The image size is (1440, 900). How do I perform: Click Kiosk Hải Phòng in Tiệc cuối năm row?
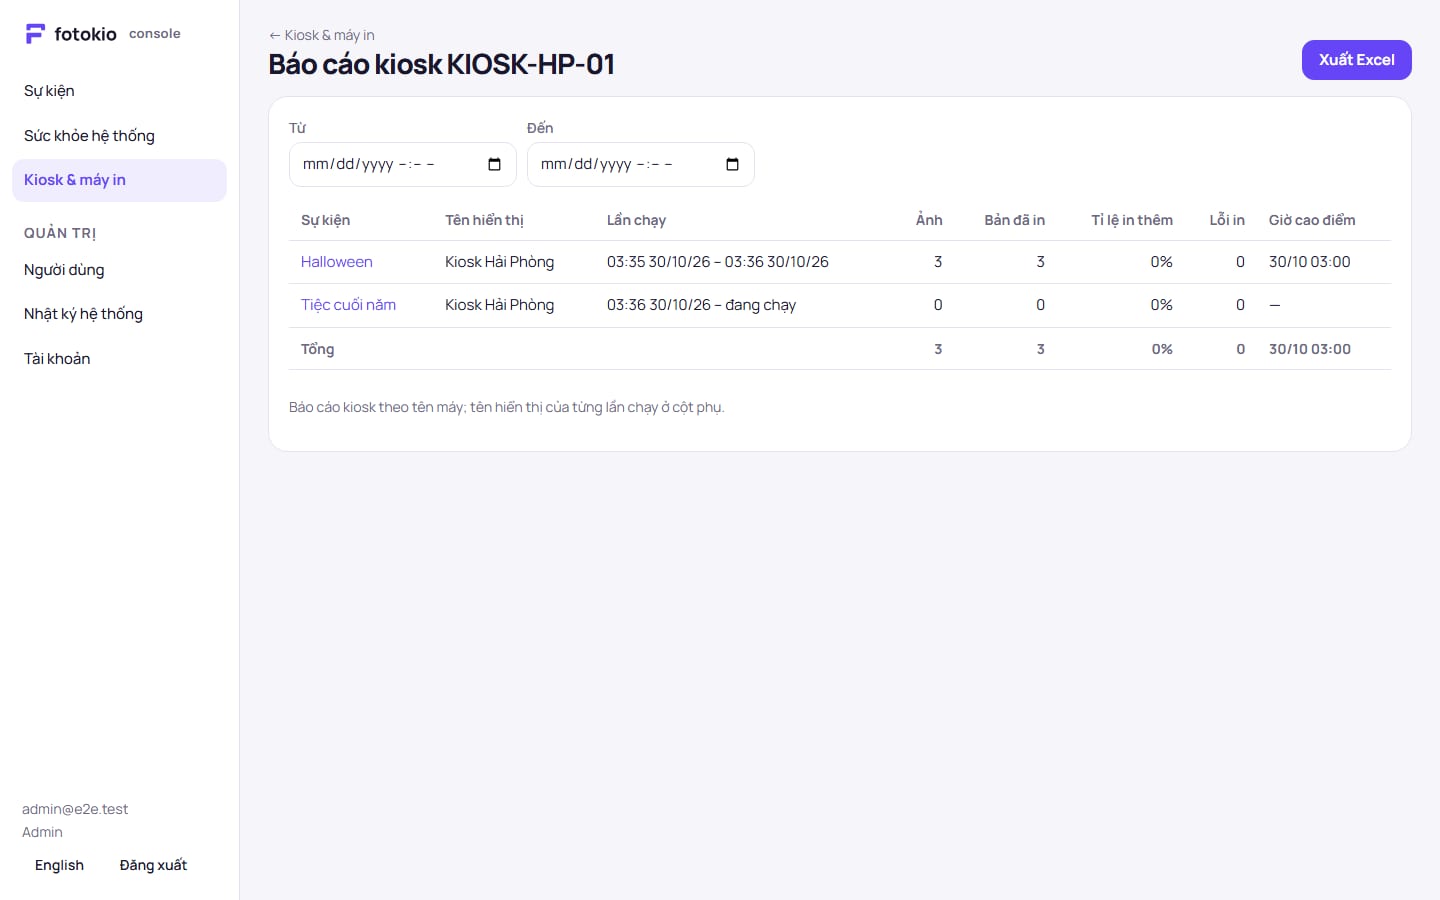499,305
